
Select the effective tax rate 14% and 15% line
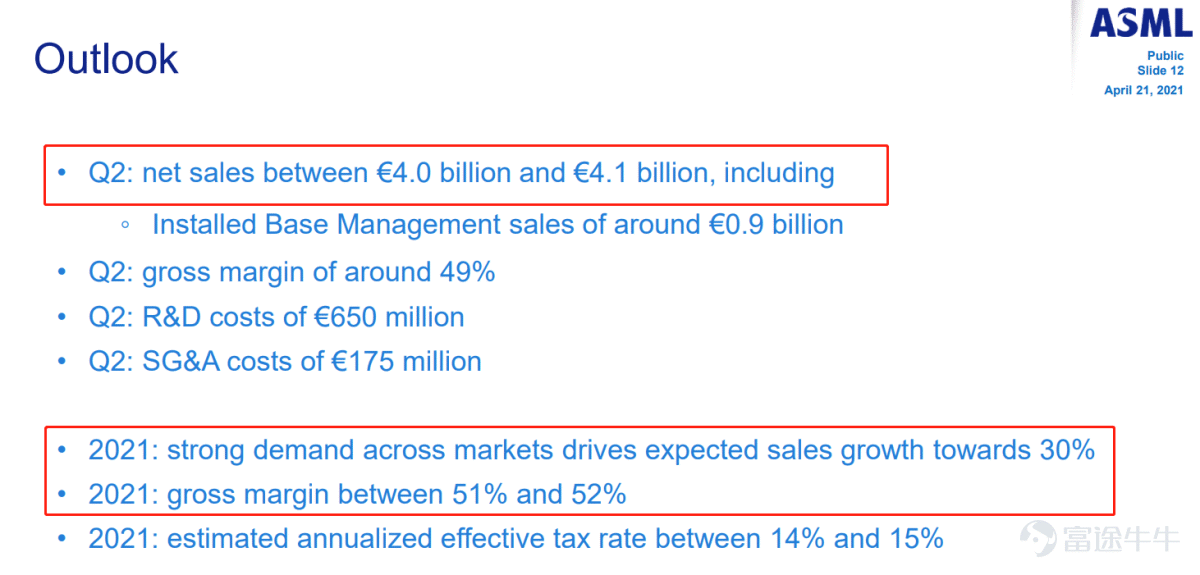tap(516, 539)
